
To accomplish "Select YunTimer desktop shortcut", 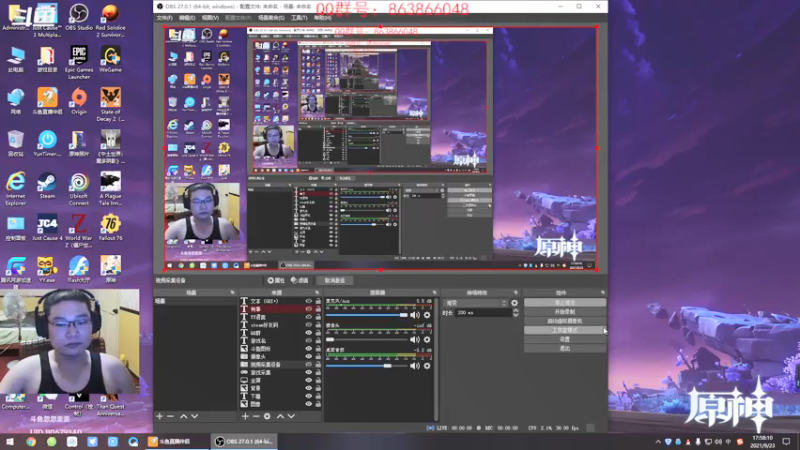I will [47, 143].
